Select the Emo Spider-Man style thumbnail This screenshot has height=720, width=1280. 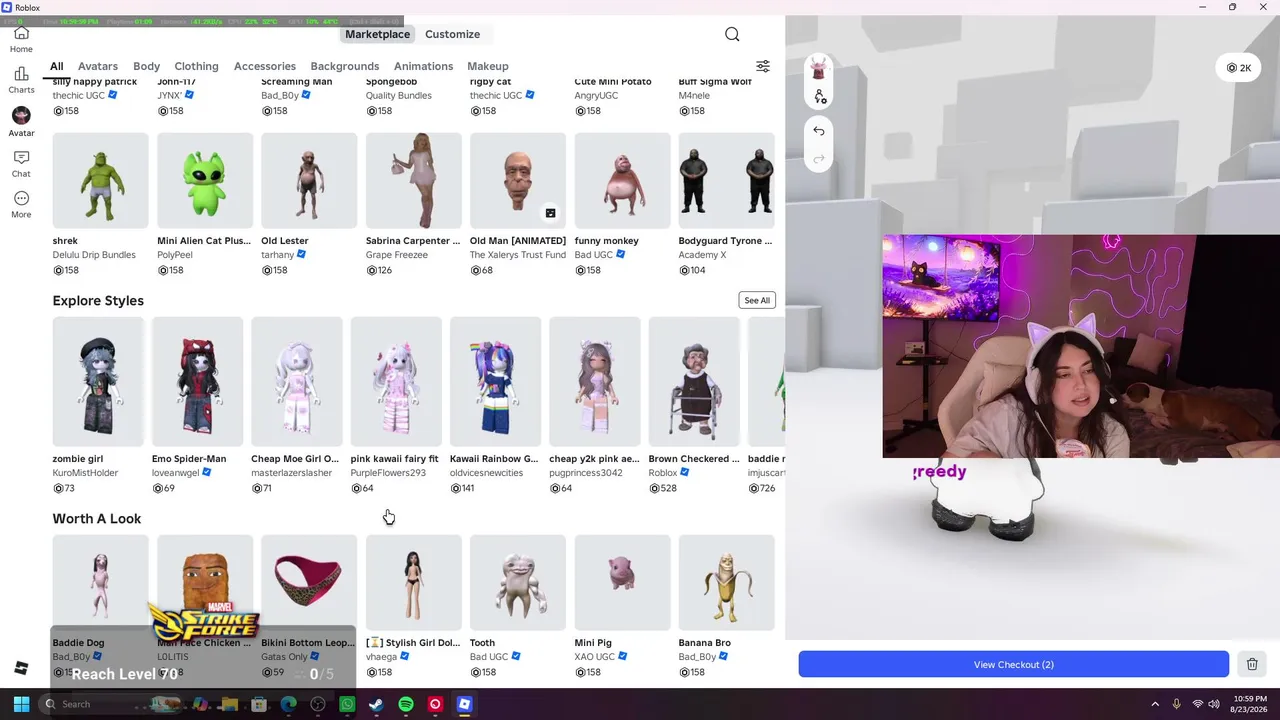(197, 381)
